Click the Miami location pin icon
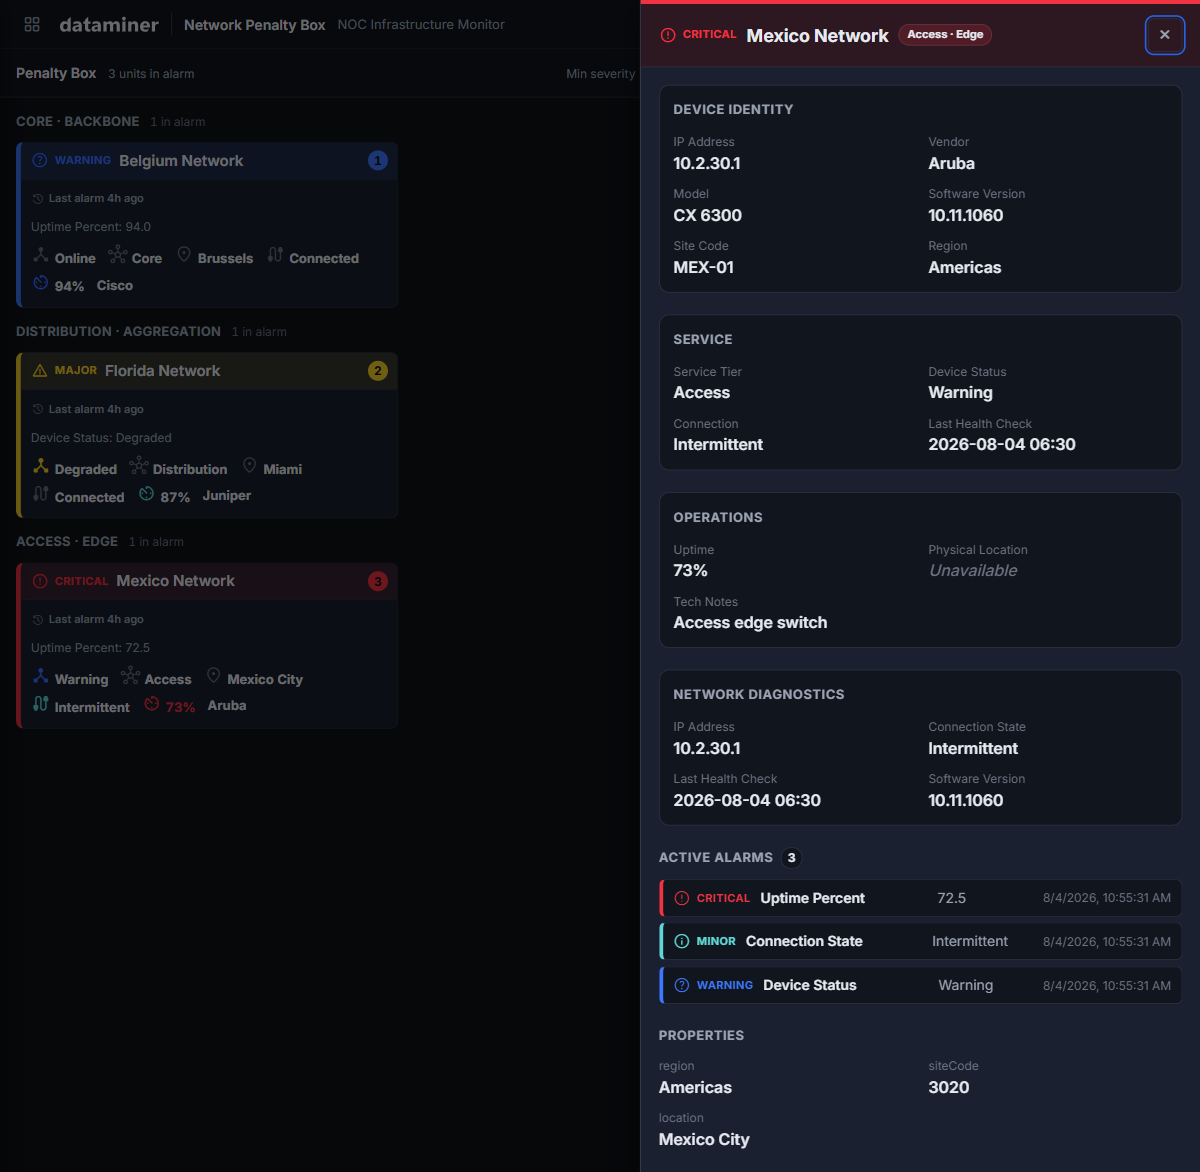This screenshot has height=1172, width=1200. pos(250,466)
